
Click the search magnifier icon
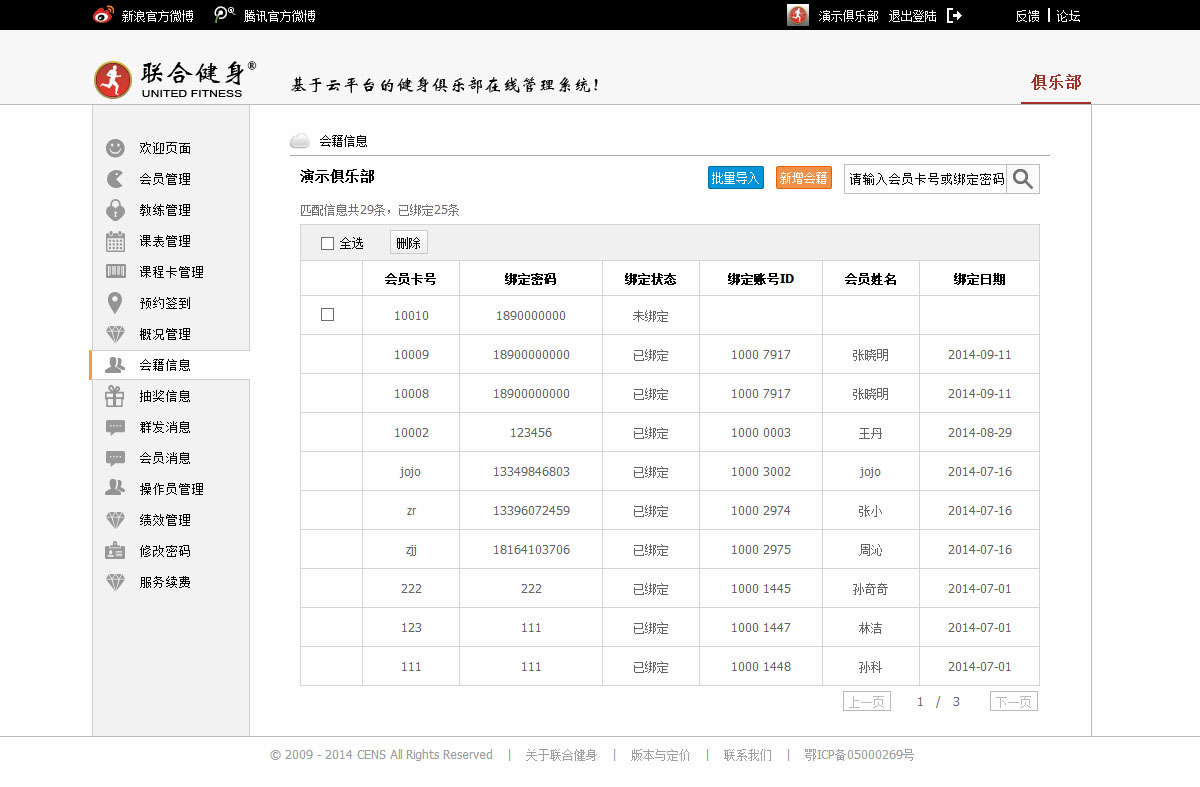point(1022,179)
